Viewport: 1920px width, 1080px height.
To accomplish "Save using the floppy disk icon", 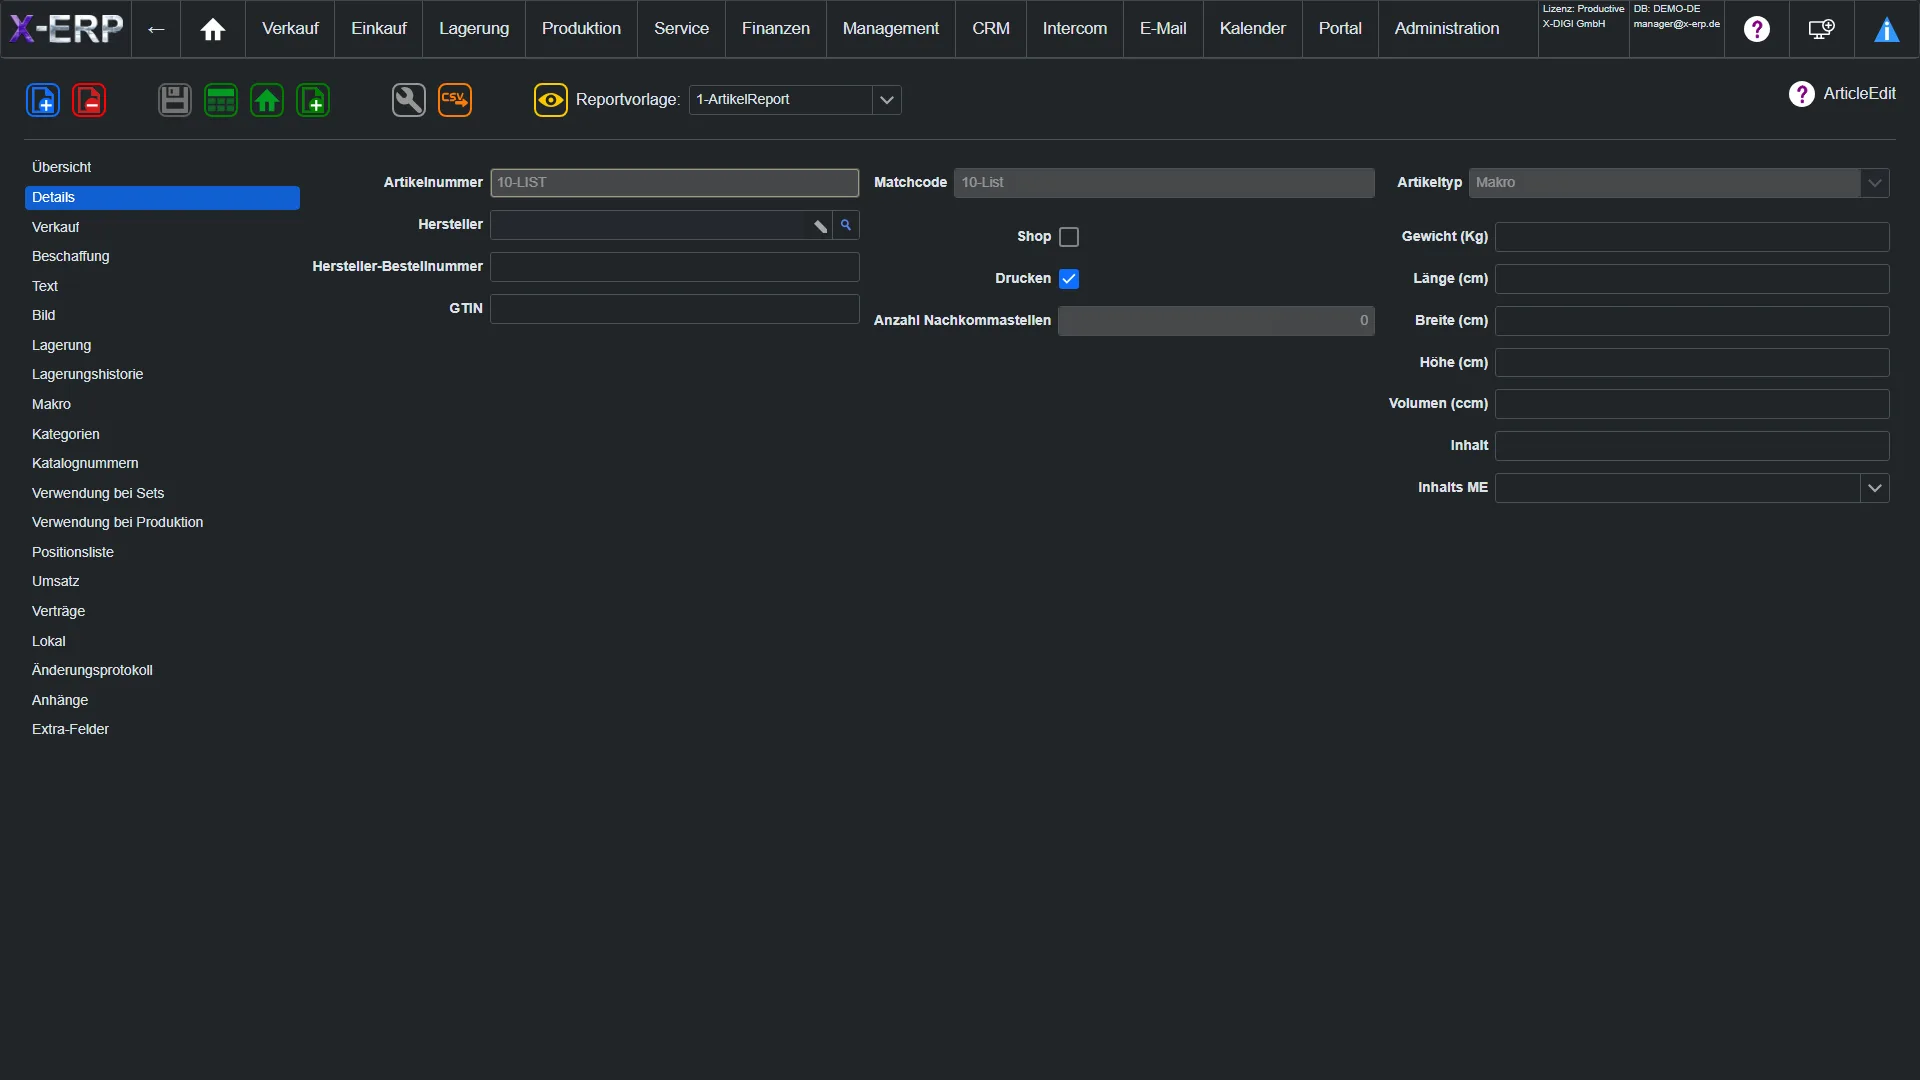I will pos(175,100).
